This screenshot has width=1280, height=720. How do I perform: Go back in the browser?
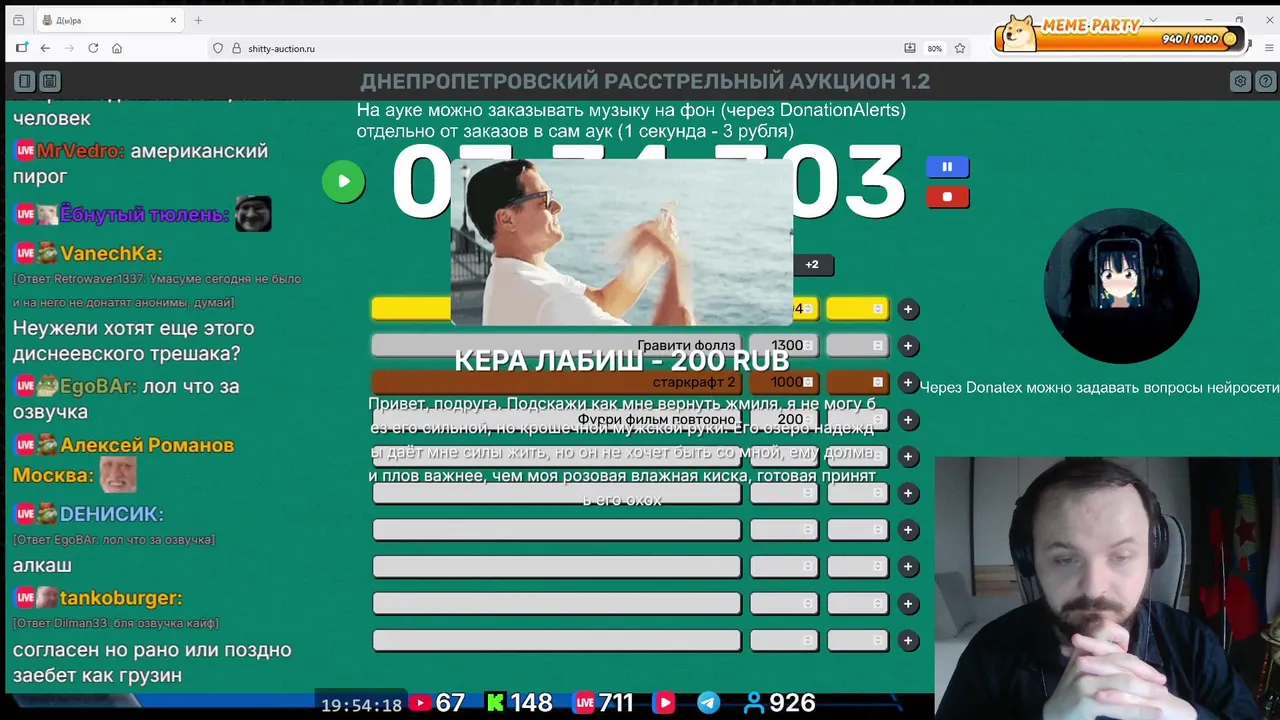point(45,48)
